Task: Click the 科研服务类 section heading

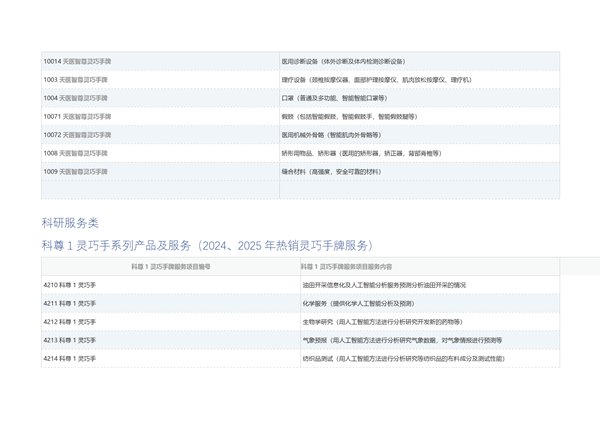Action: 70,222
